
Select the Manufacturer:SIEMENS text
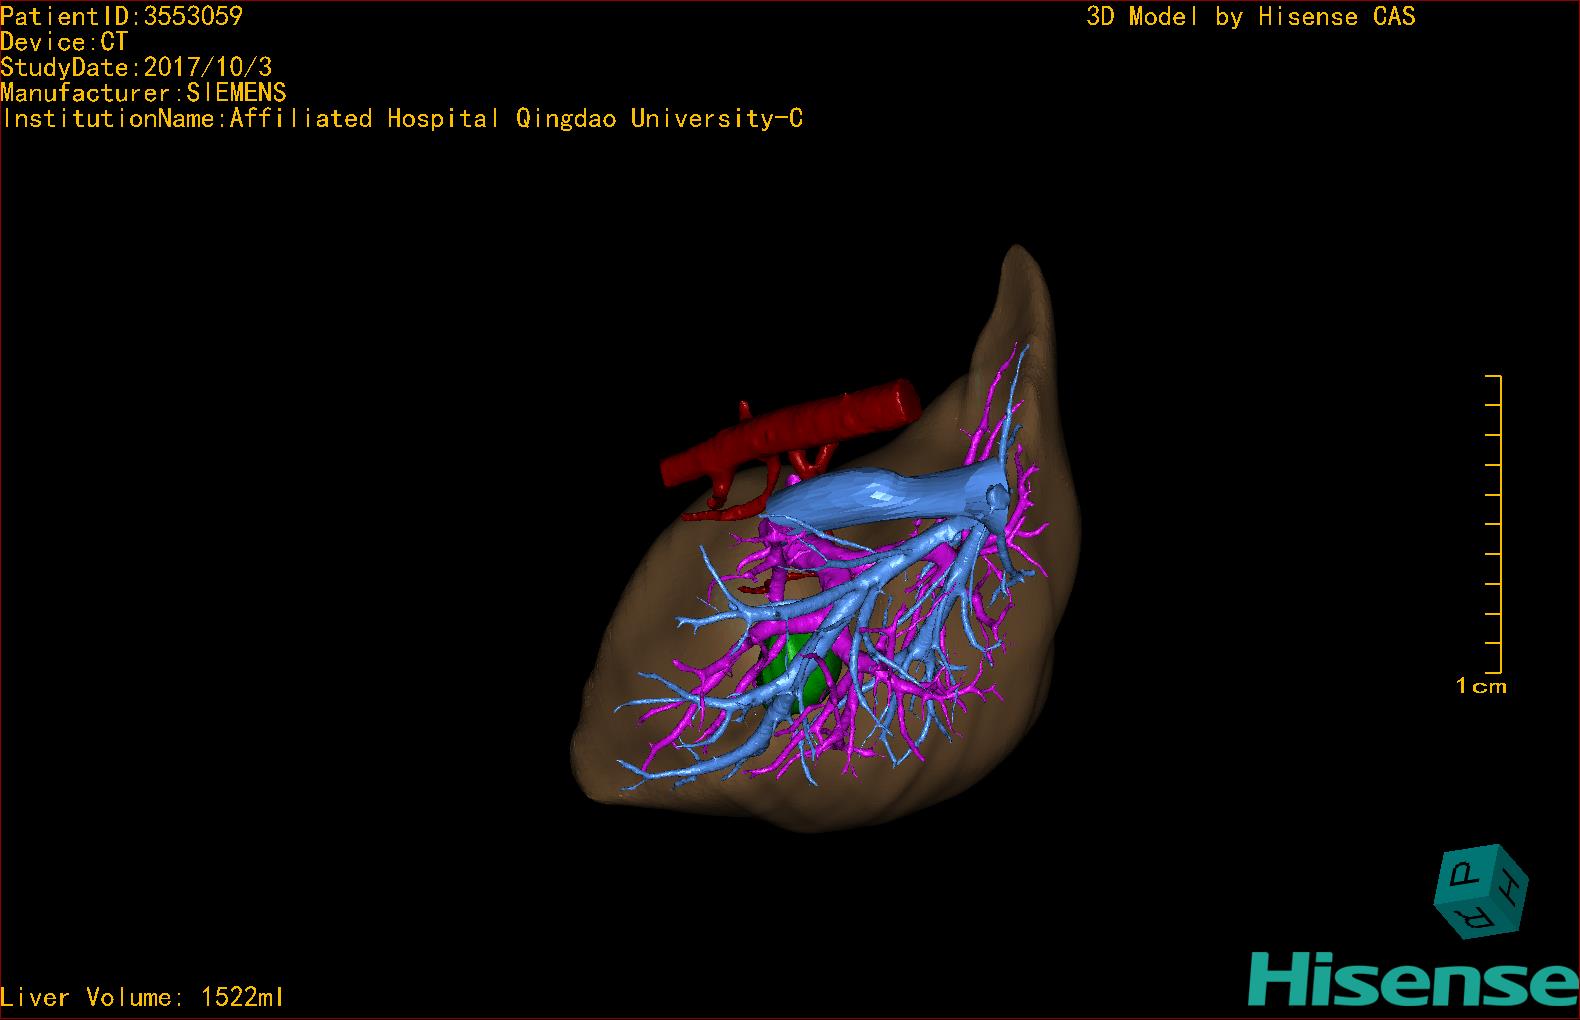143,93
